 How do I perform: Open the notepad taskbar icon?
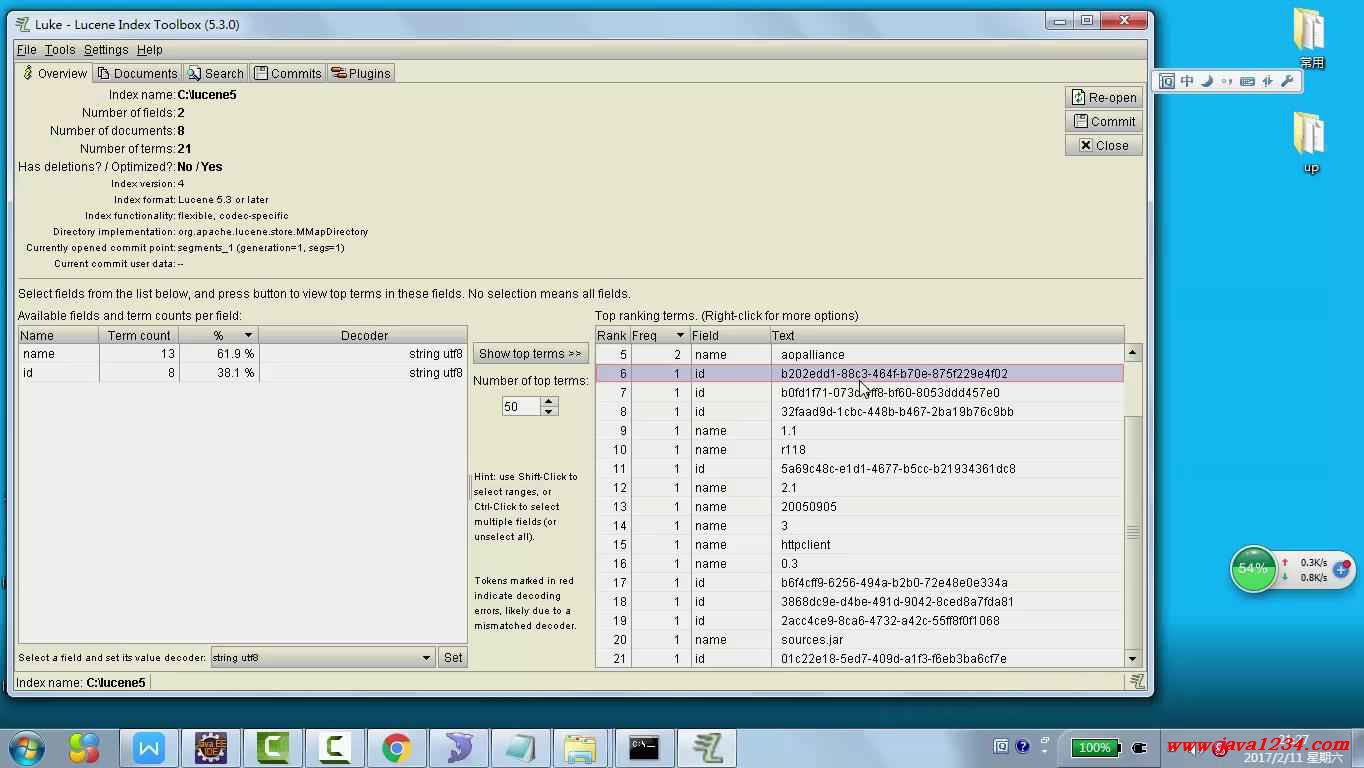coord(521,747)
